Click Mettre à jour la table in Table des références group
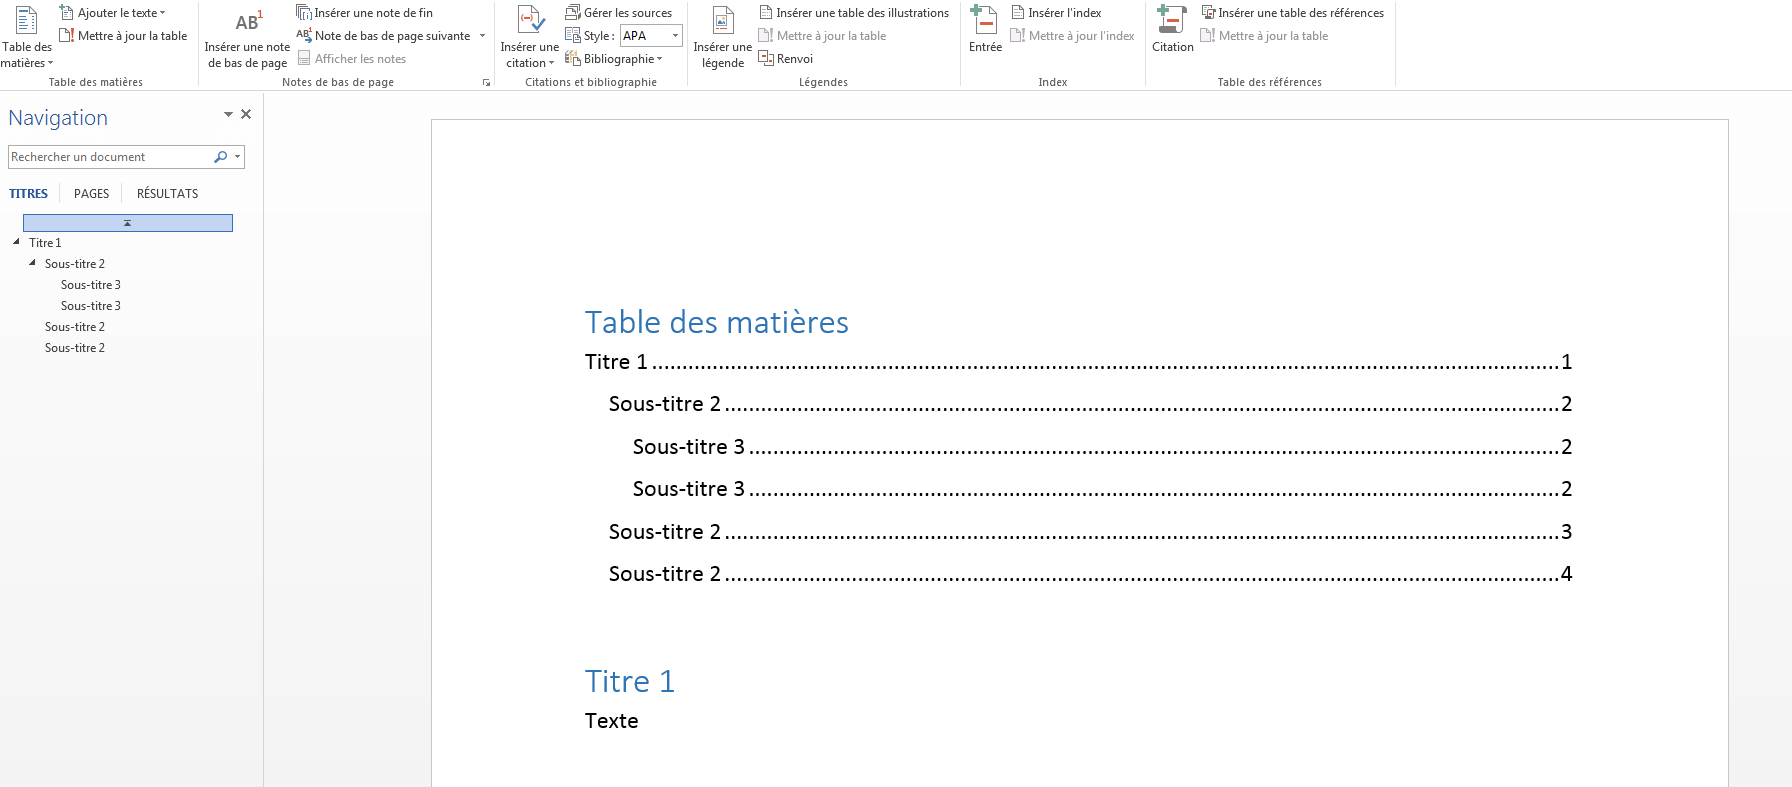Viewport: 1792px width, 787px height. pyautogui.click(x=1264, y=36)
